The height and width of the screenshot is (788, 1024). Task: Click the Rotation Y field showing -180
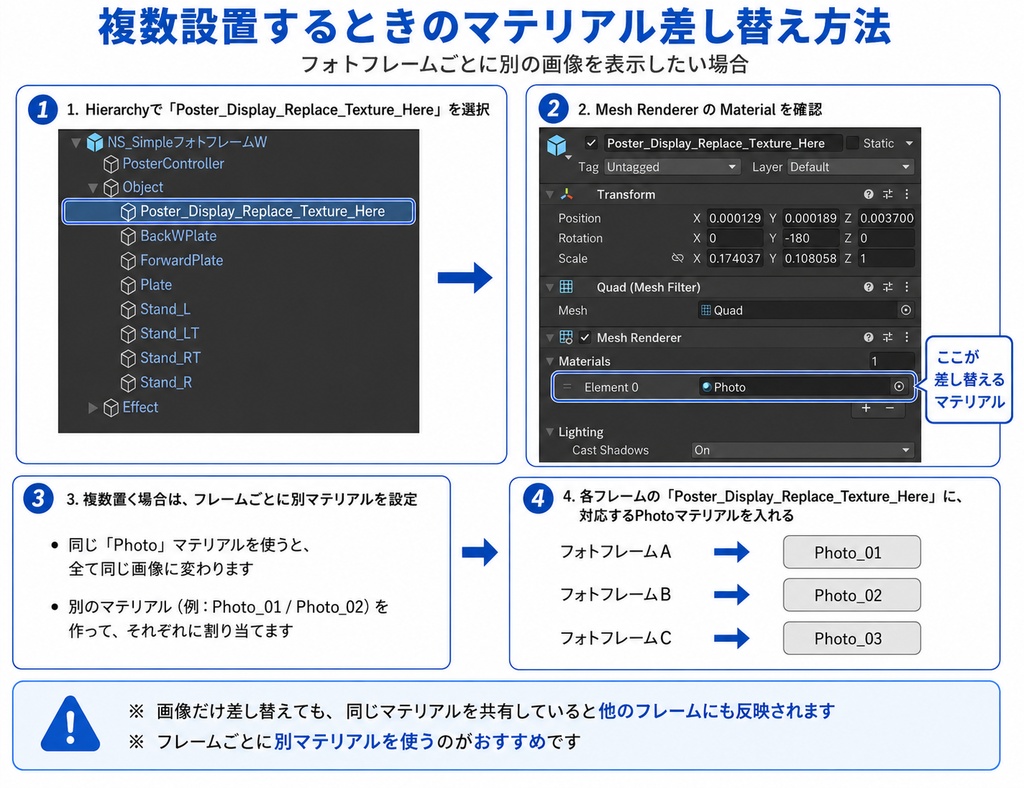[810, 238]
